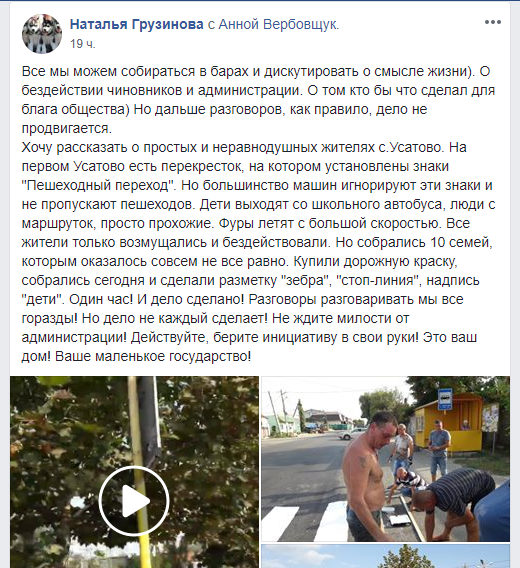Open Наталья Грузинова's profile link
The width and height of the screenshot is (520, 568).
click(137, 24)
